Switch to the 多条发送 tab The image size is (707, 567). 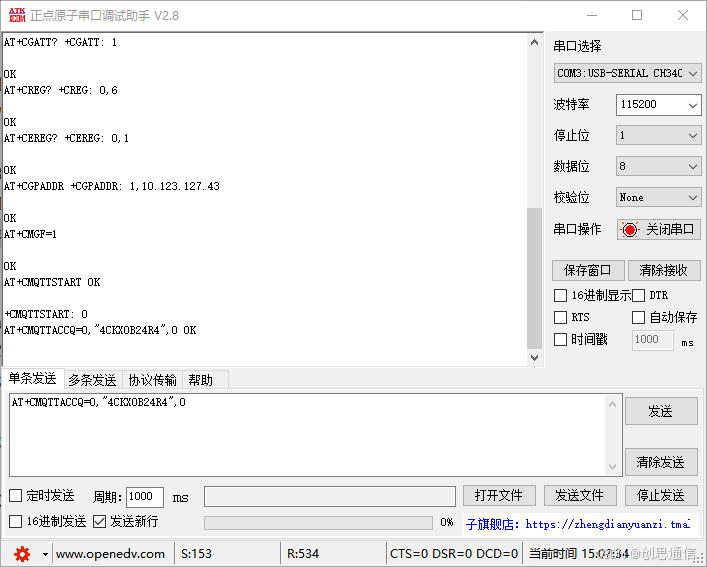click(92, 380)
